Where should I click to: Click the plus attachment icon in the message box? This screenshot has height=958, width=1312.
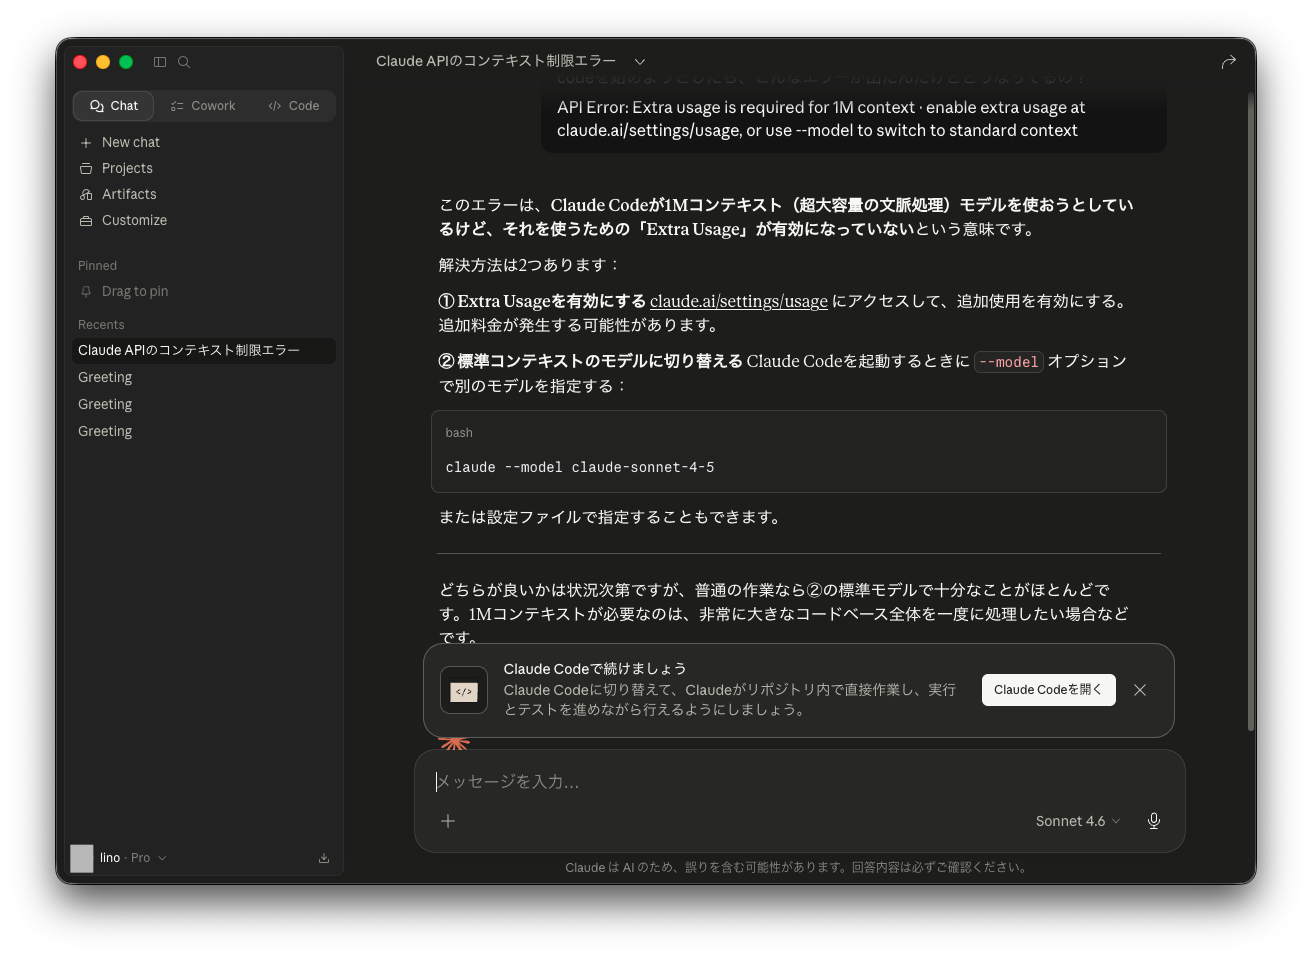point(448,821)
